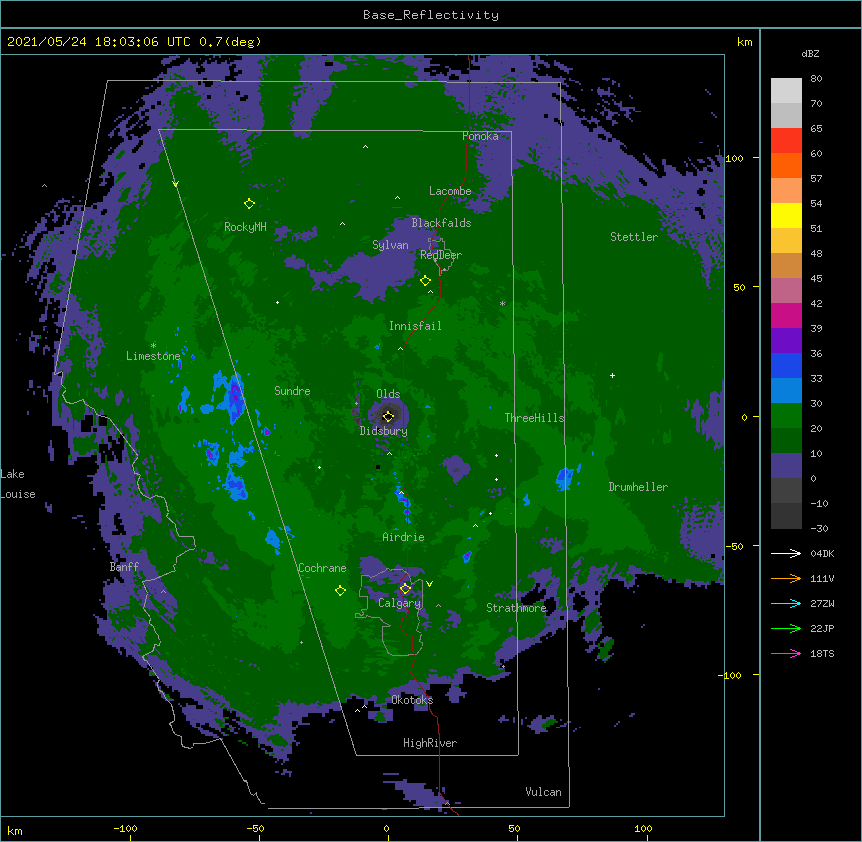Click the Stettler label
Image resolution: width=862 pixels, height=842 pixels.
click(x=634, y=237)
